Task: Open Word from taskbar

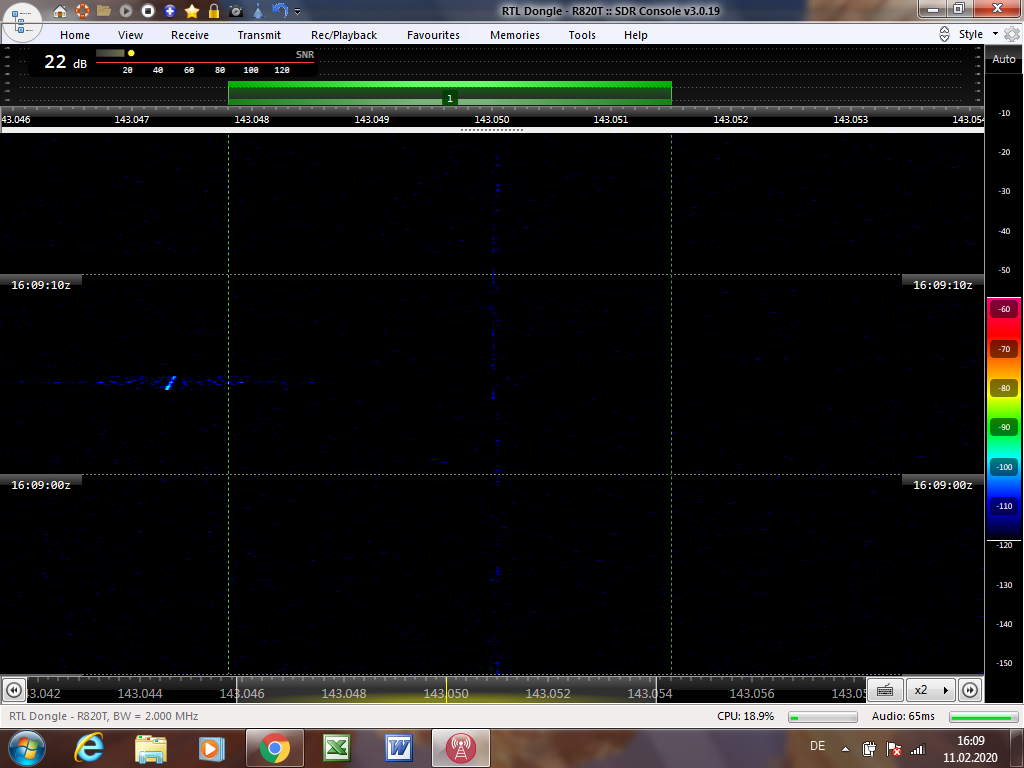Action: pyautogui.click(x=398, y=748)
